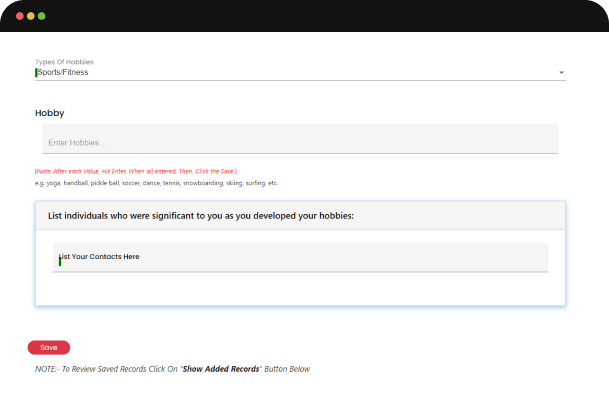The width and height of the screenshot is (609, 408).
Task: Click empty area below the contacts field
Action: (300, 288)
